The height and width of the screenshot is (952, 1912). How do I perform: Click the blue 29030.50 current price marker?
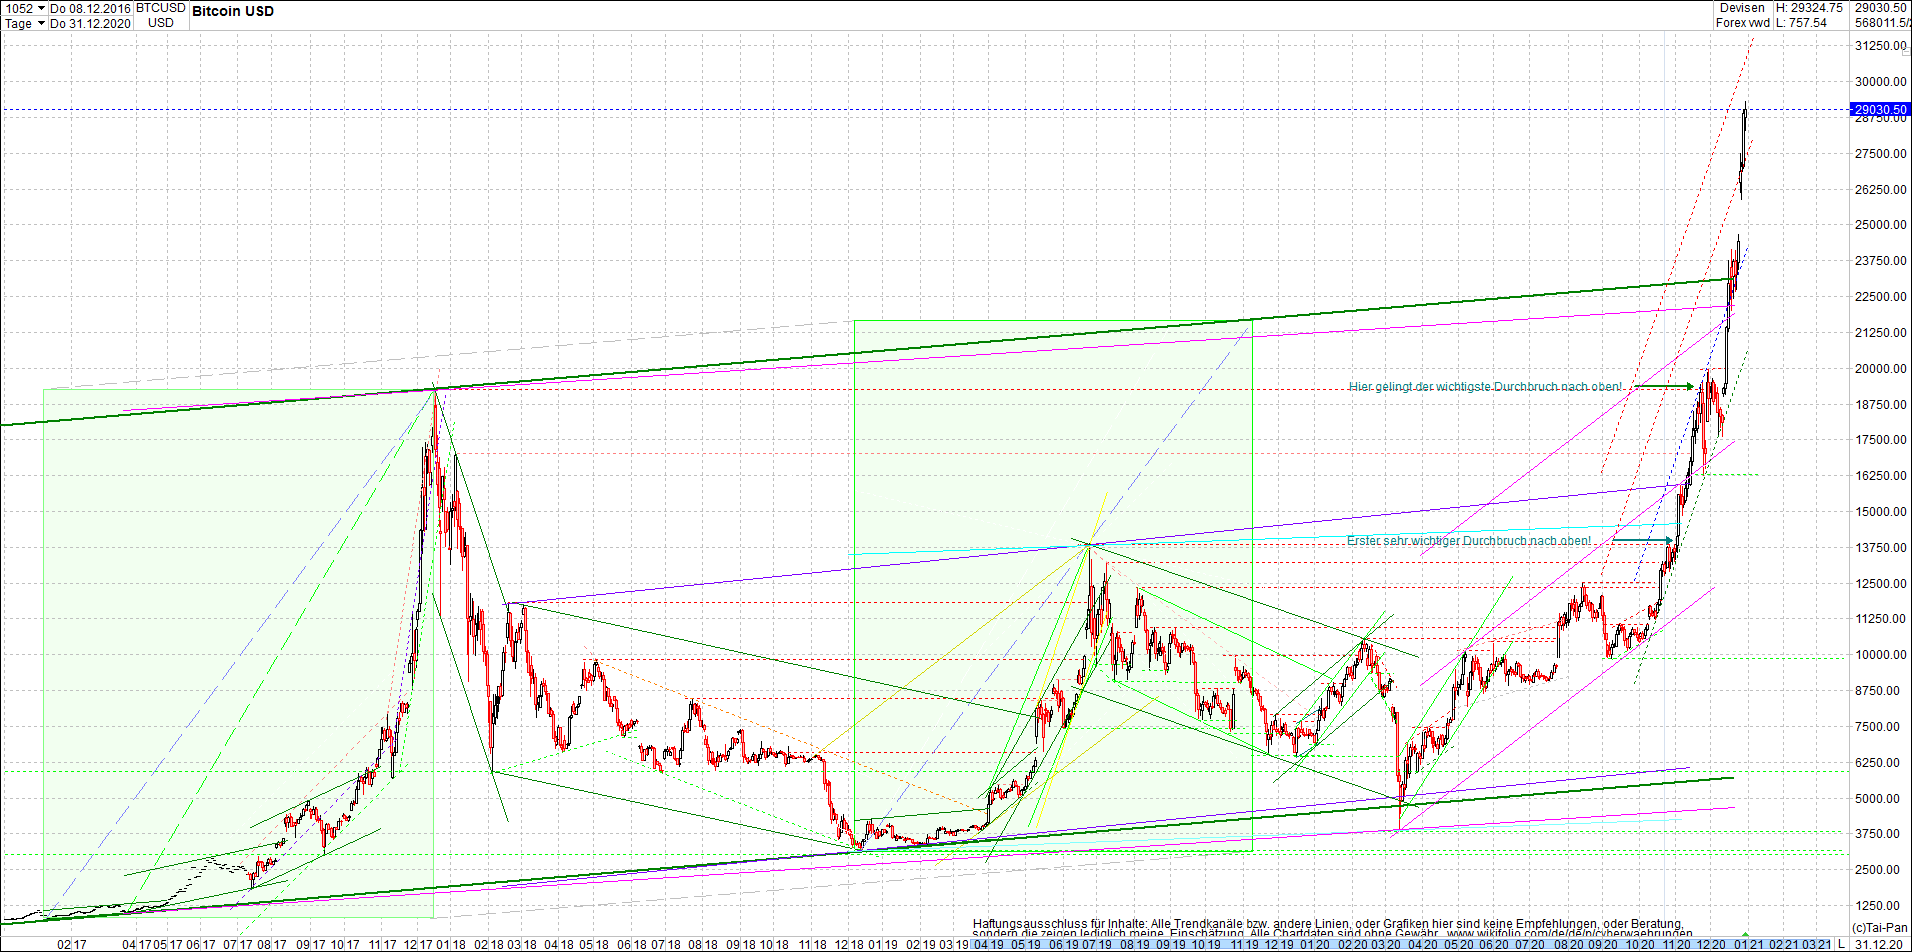point(1880,109)
